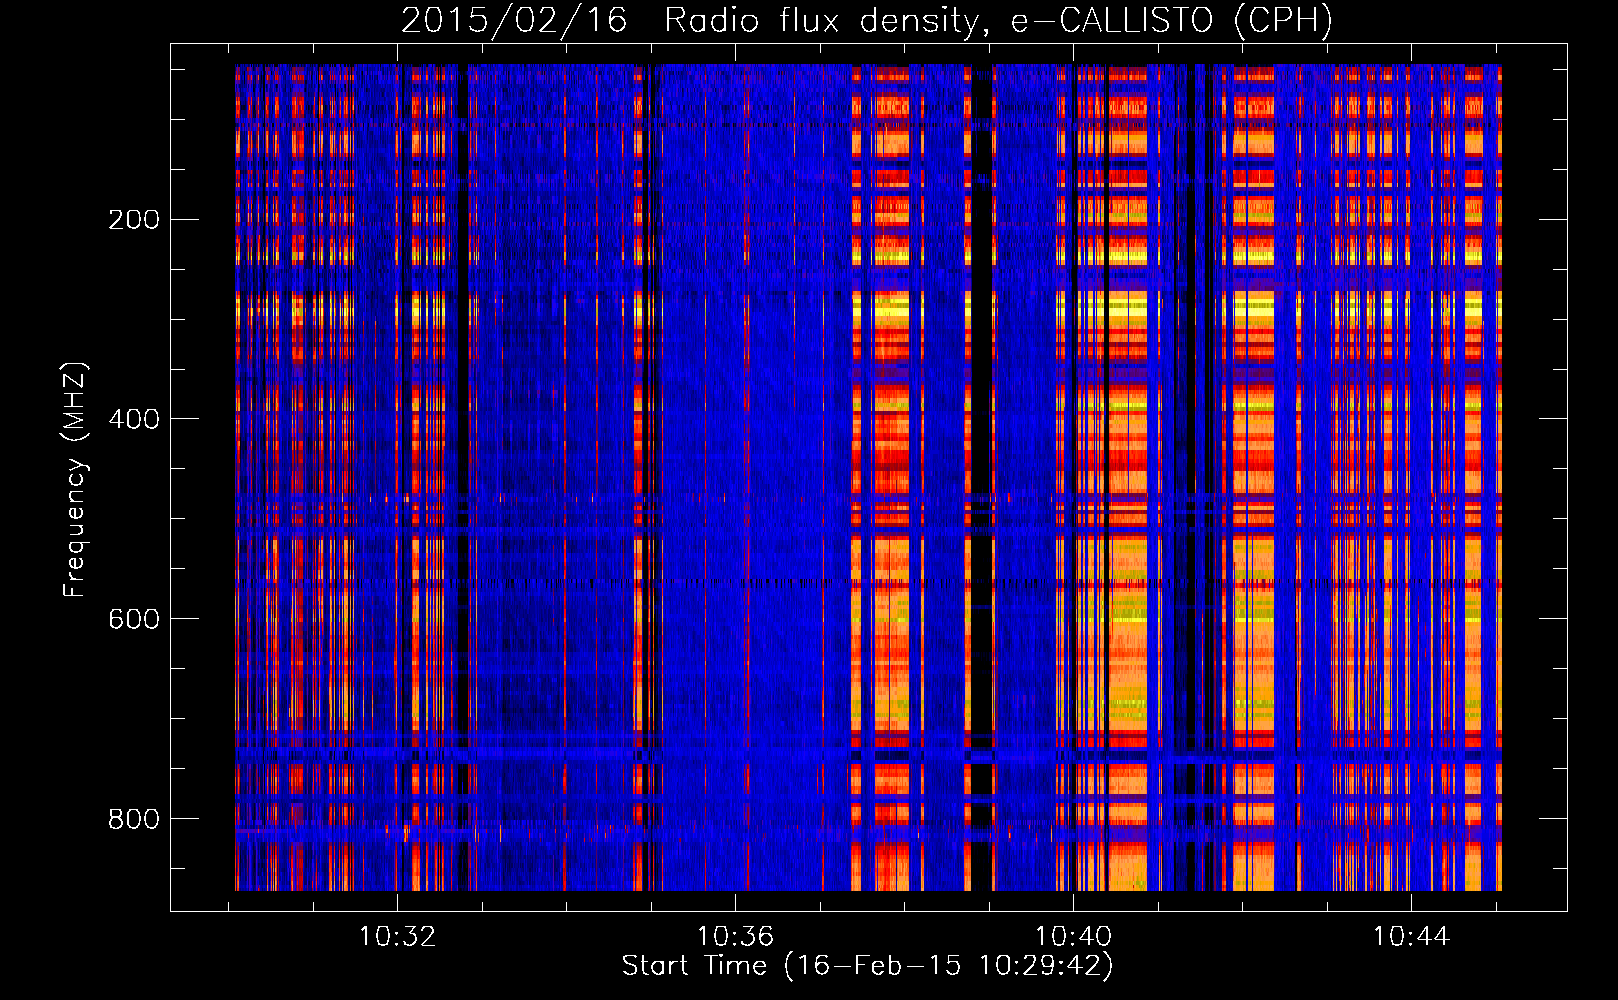Click the 10:44 time tick label
1618x1000 pixels.
click(x=1411, y=937)
